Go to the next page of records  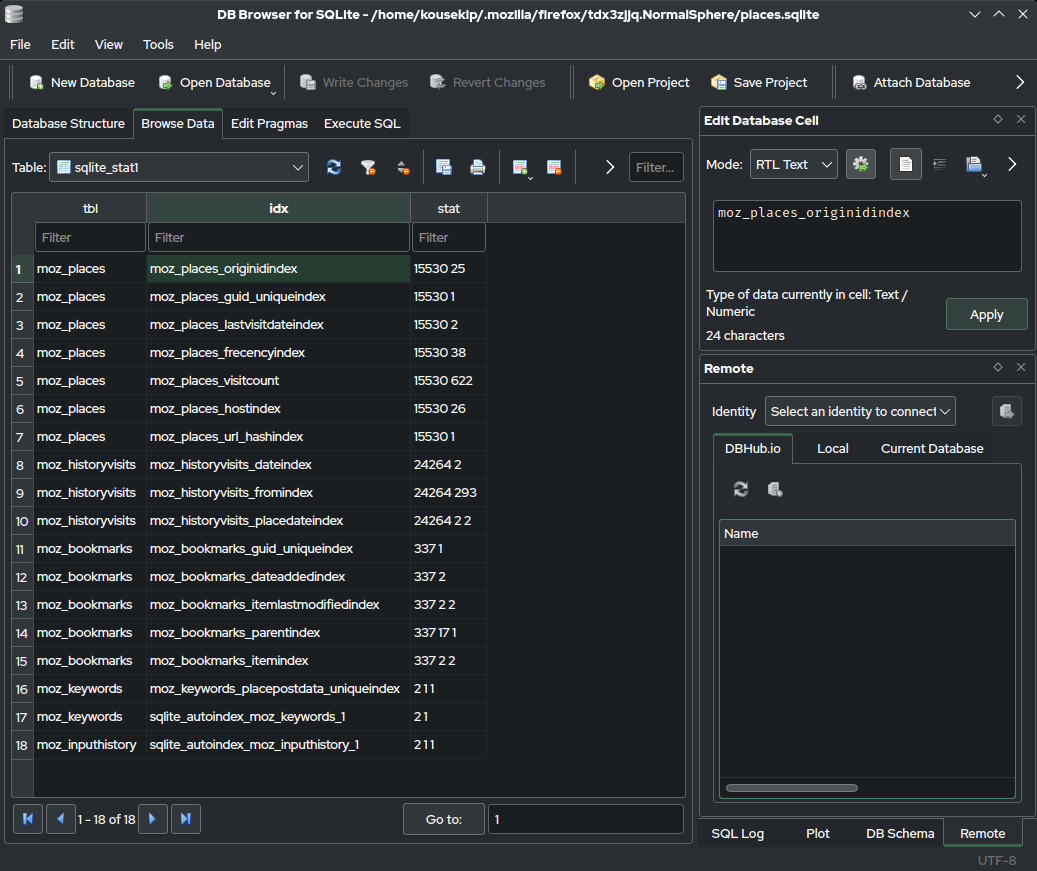tap(153, 819)
